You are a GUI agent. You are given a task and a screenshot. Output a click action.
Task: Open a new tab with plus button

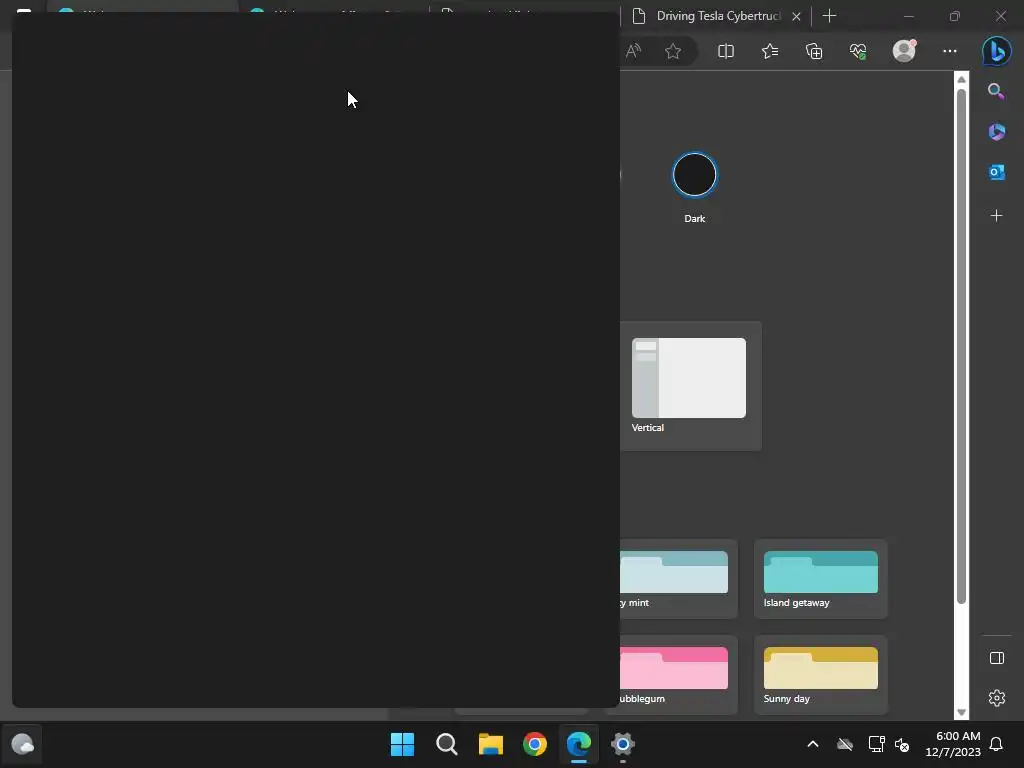(x=829, y=16)
